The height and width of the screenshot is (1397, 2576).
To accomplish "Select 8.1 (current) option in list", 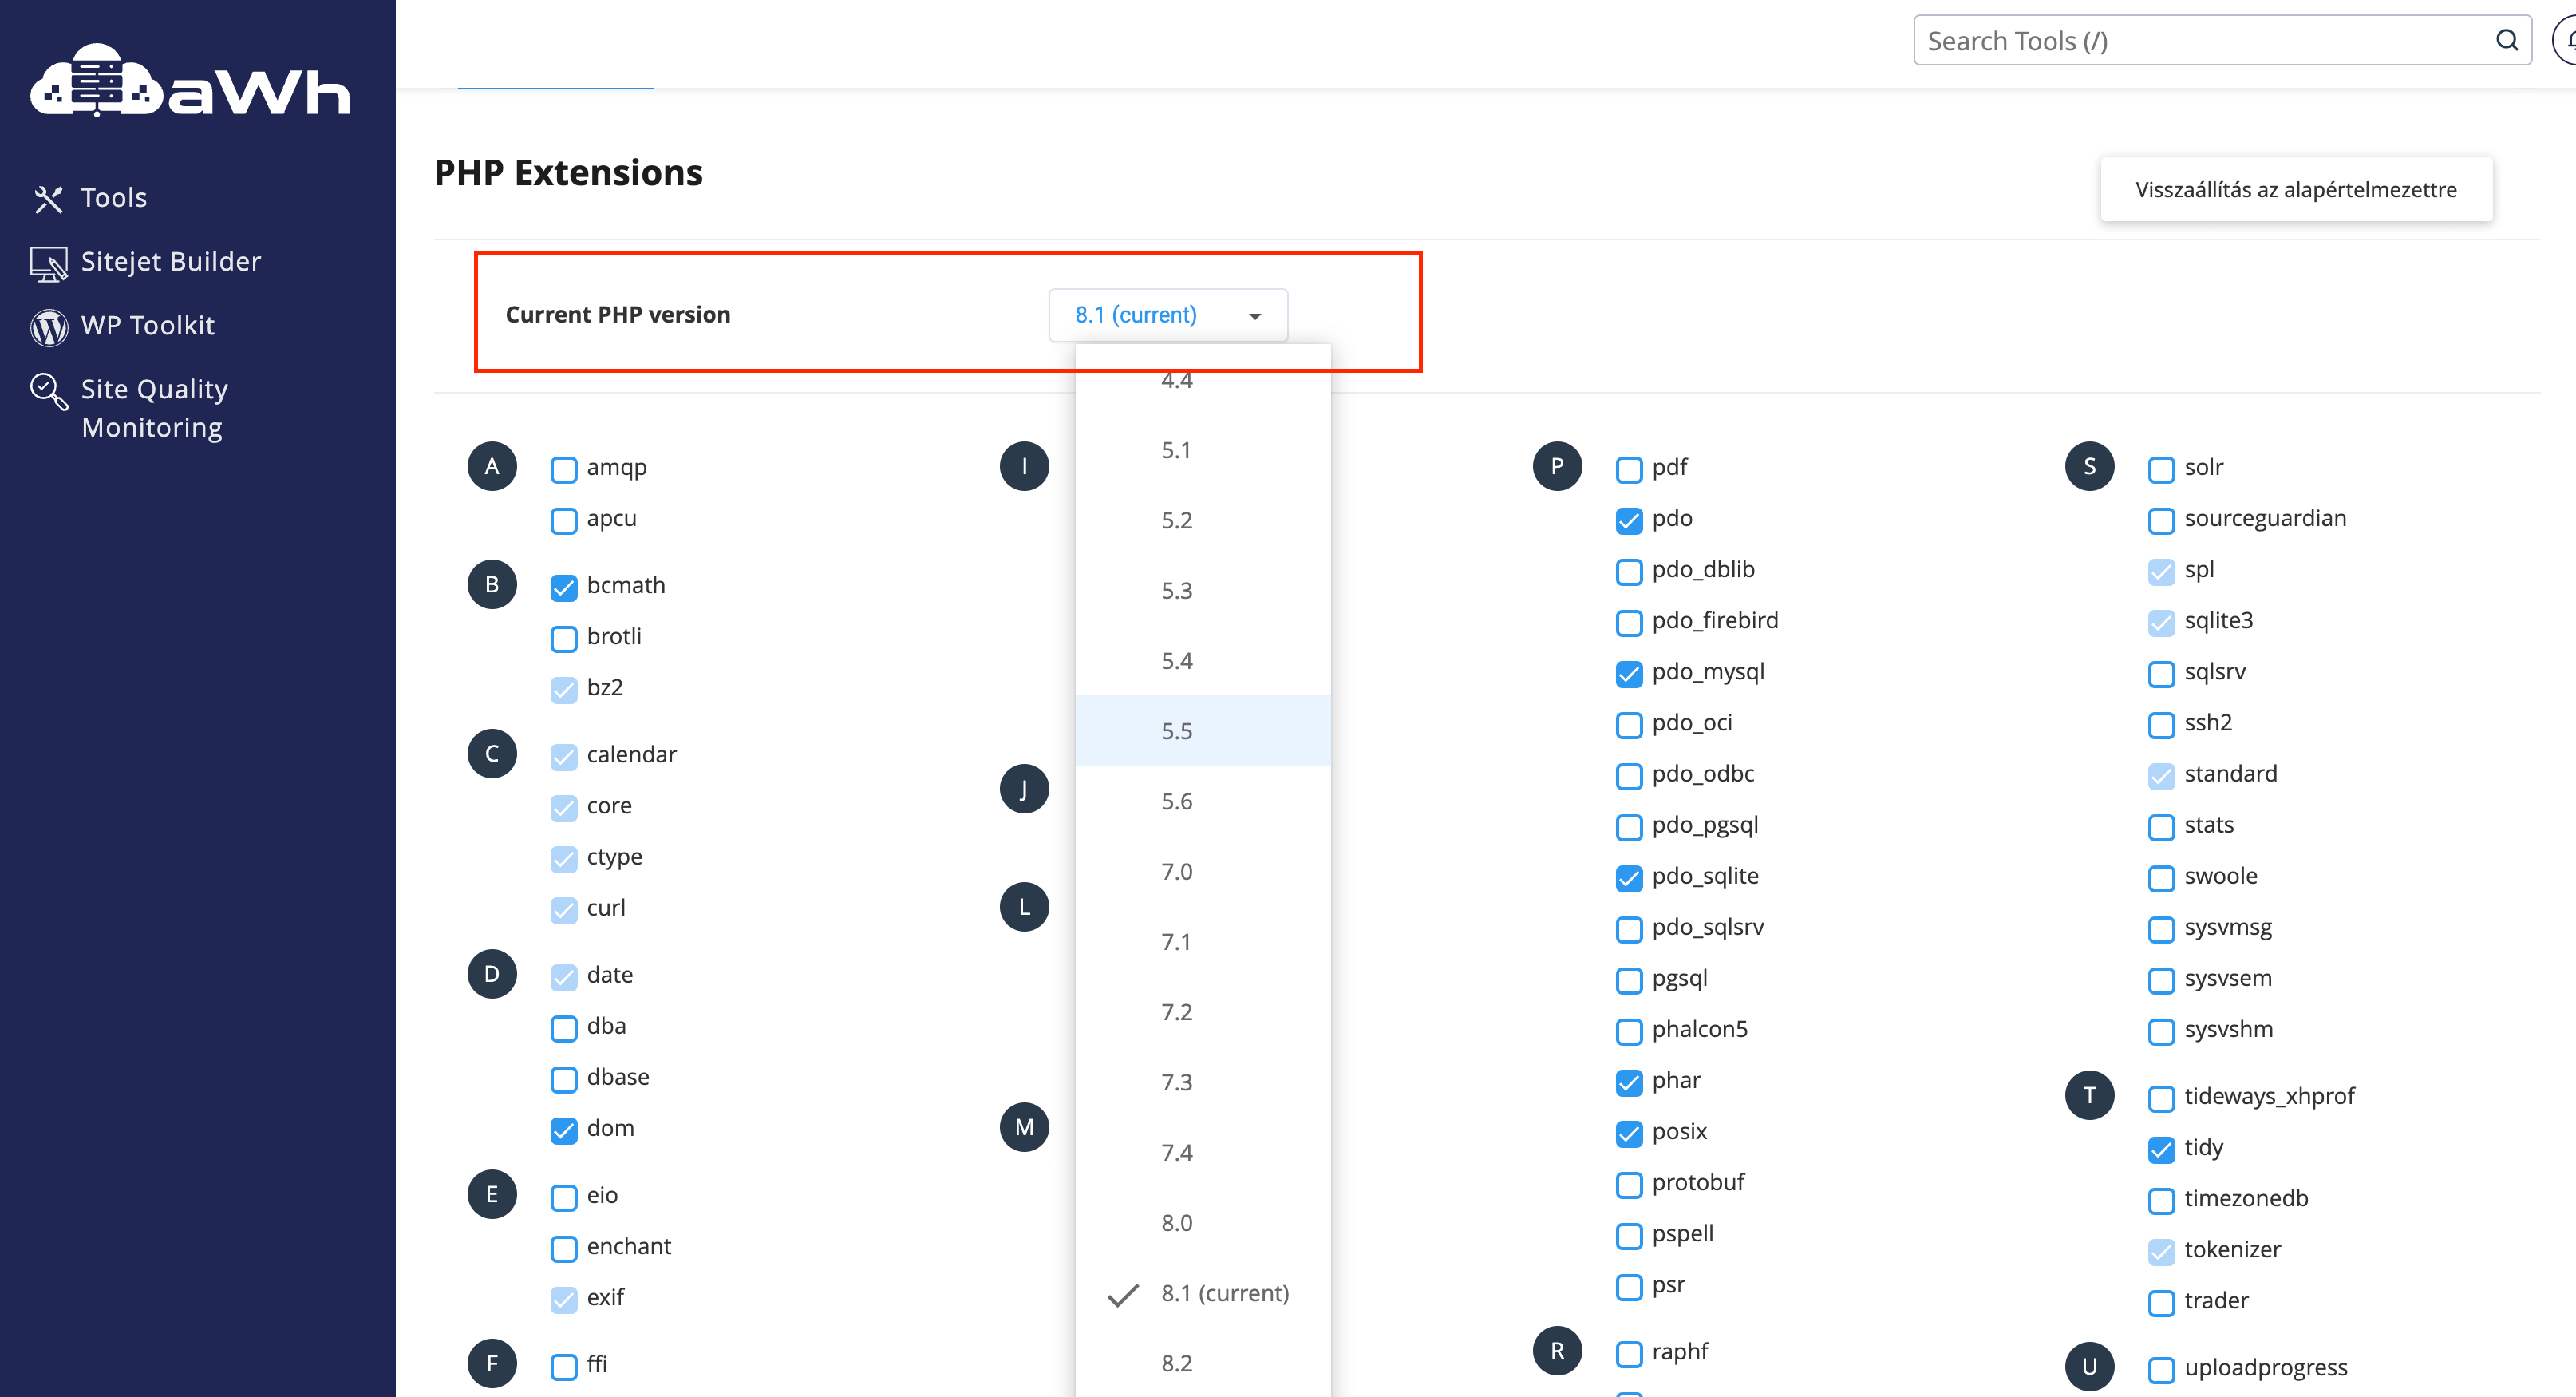I will tap(1202, 1293).
